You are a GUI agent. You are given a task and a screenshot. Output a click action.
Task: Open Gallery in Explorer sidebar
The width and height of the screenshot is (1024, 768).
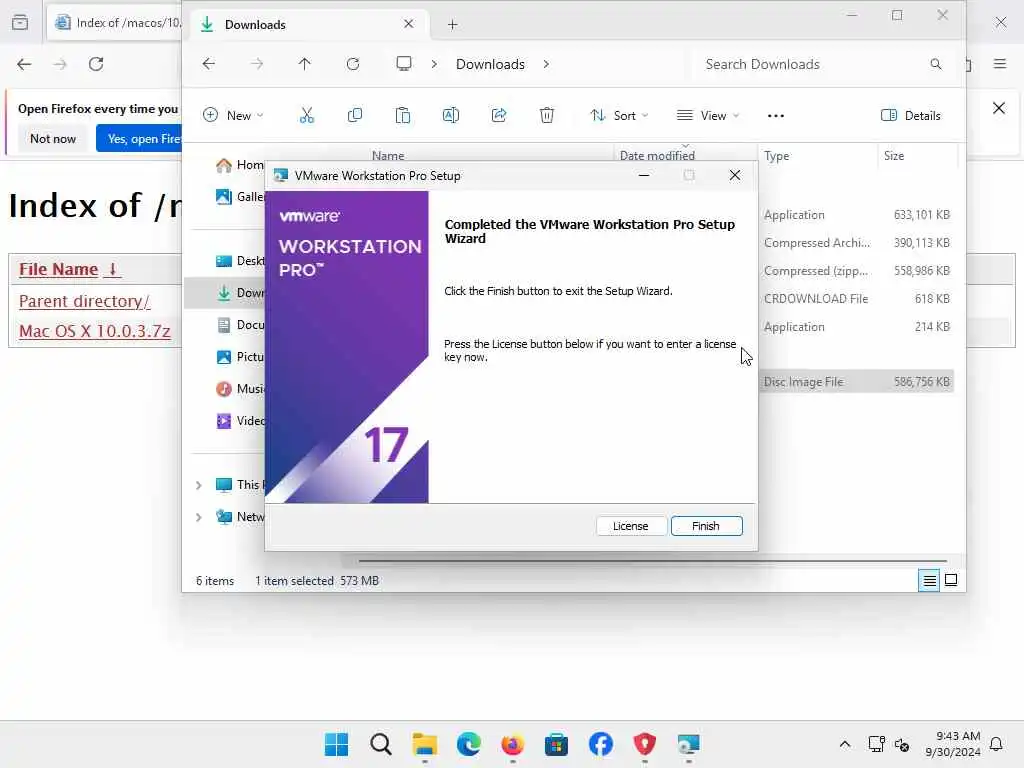(240, 197)
